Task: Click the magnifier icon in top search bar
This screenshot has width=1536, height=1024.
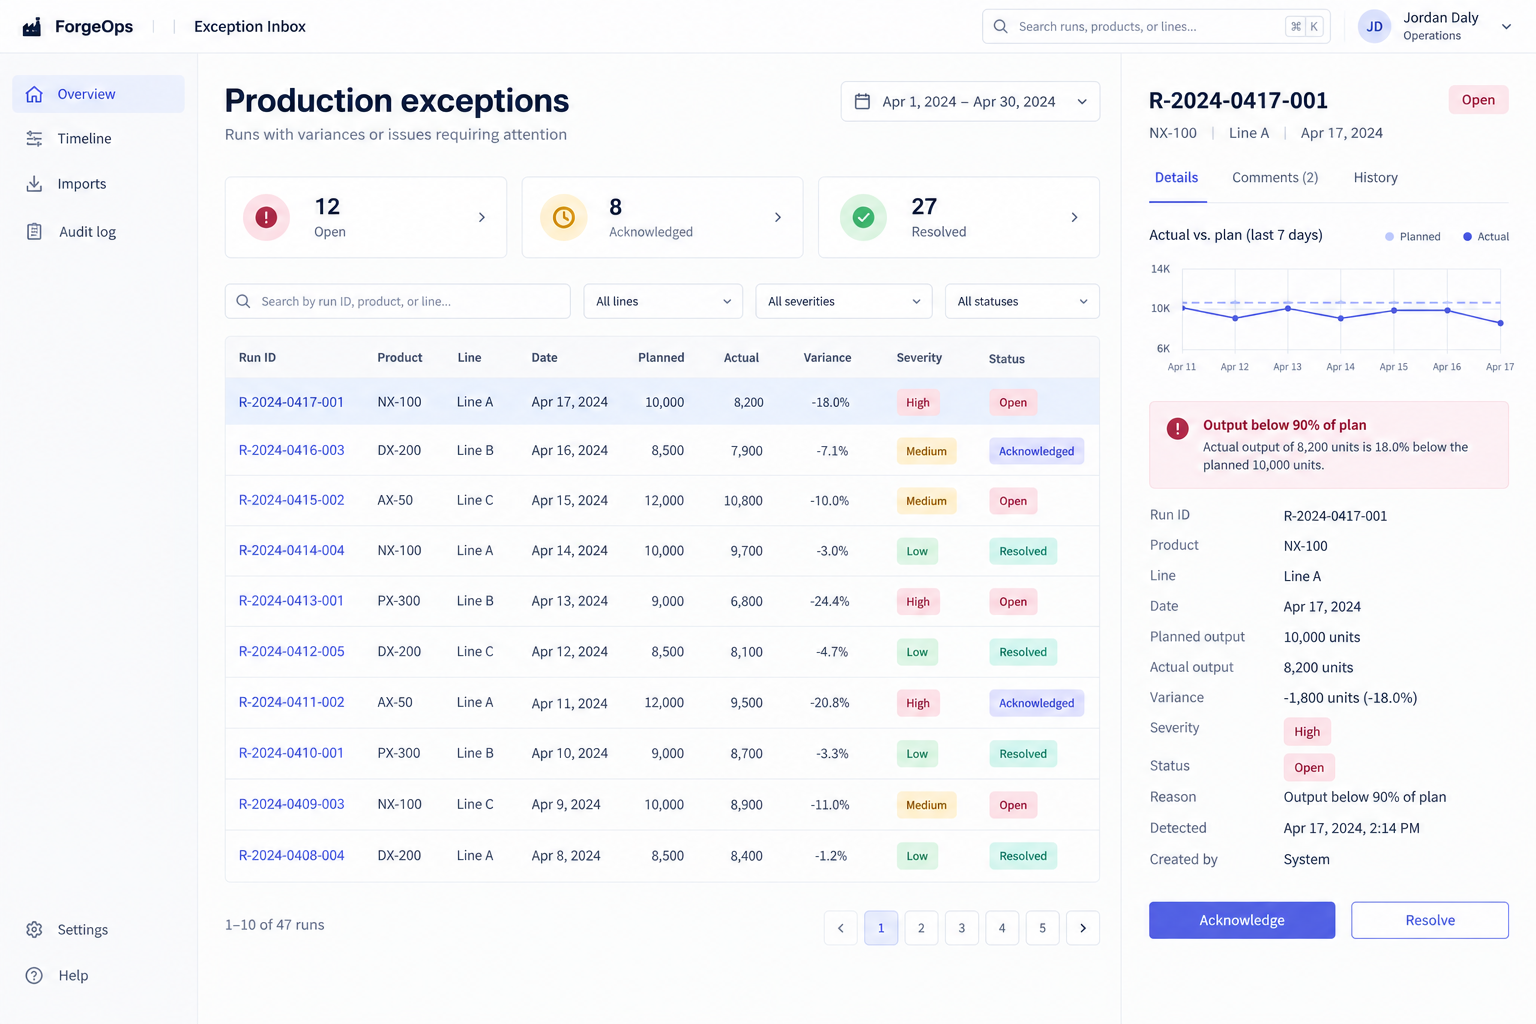Action: [x=1000, y=26]
